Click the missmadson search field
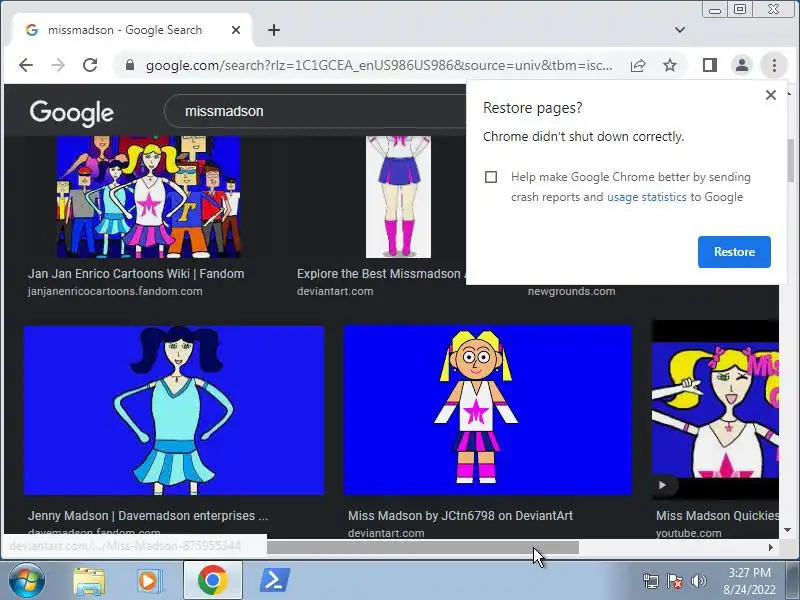This screenshot has width=800, height=600. [x=316, y=111]
